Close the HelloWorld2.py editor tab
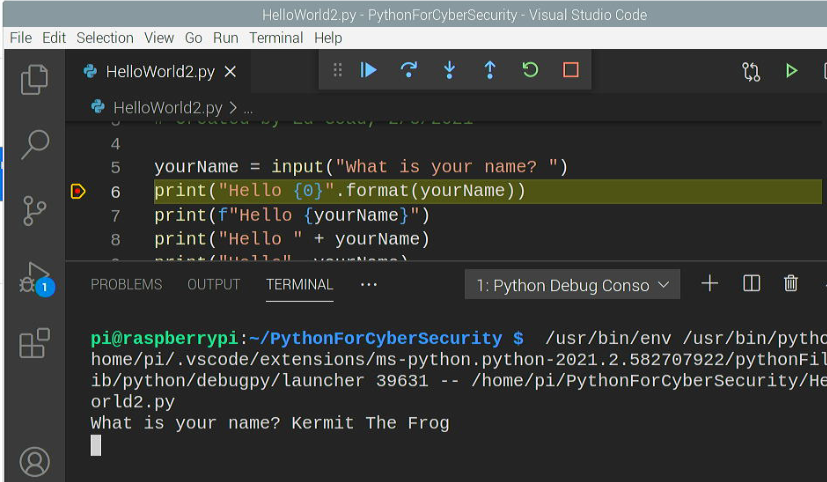Screen dimensions: 827x482 point(230,72)
